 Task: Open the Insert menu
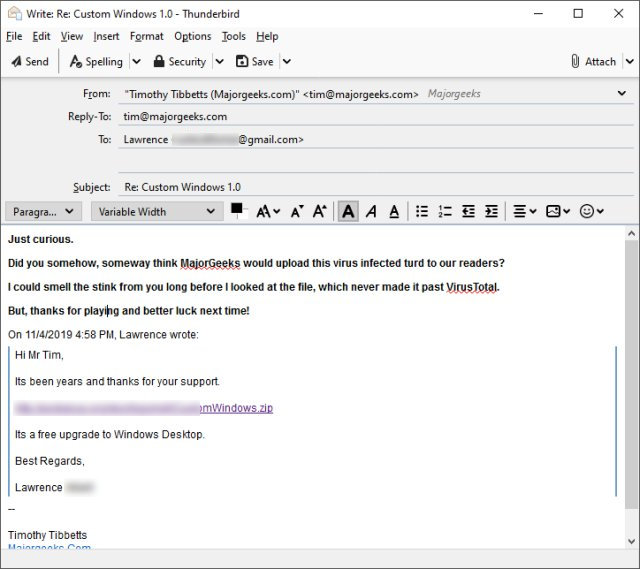click(106, 36)
